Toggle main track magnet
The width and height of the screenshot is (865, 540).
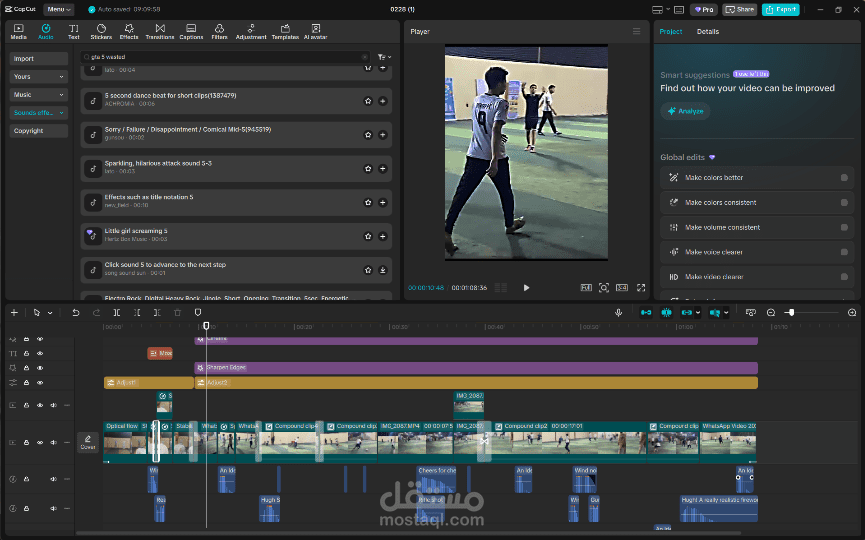[646, 313]
